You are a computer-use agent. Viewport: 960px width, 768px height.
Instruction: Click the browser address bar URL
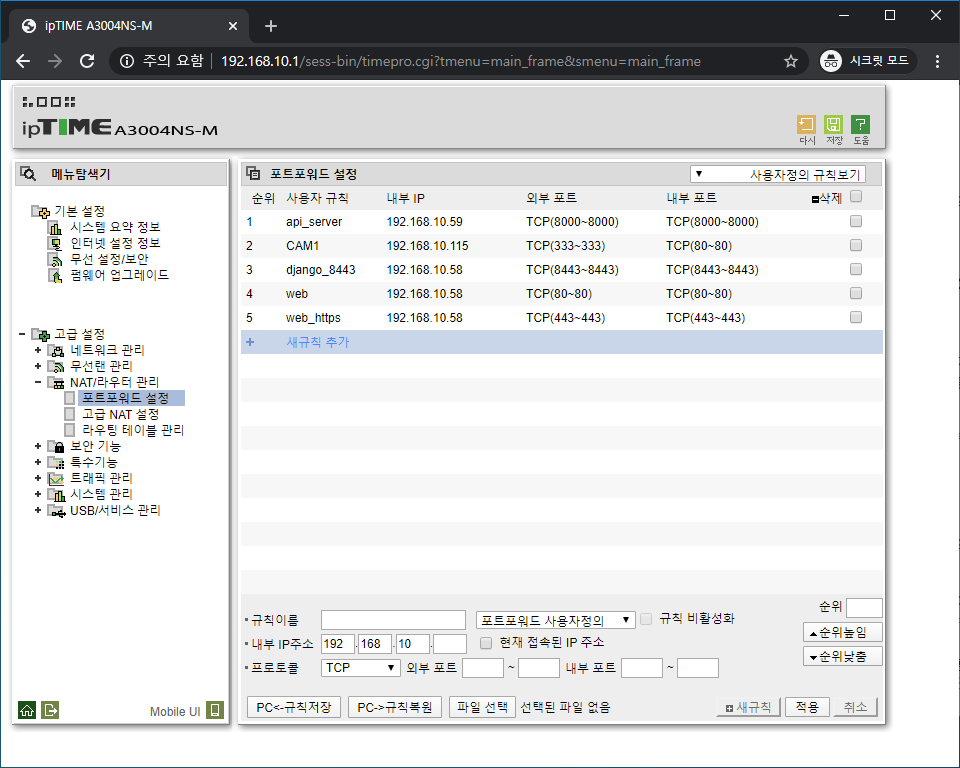[460, 61]
